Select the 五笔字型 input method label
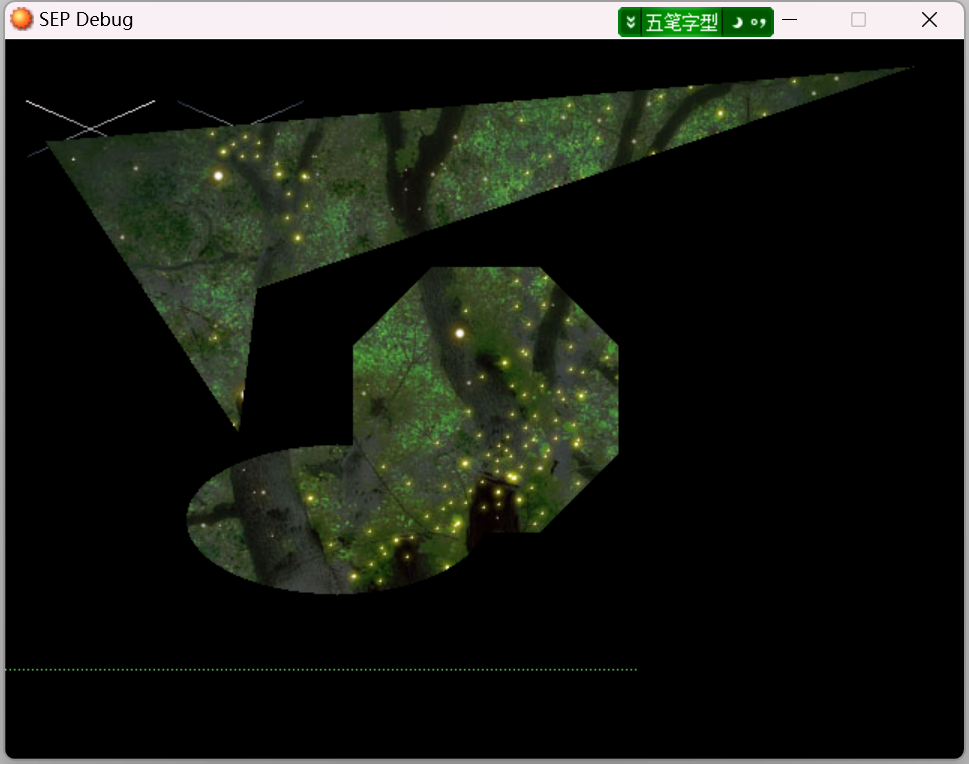Image resolution: width=969 pixels, height=764 pixels. (x=682, y=23)
